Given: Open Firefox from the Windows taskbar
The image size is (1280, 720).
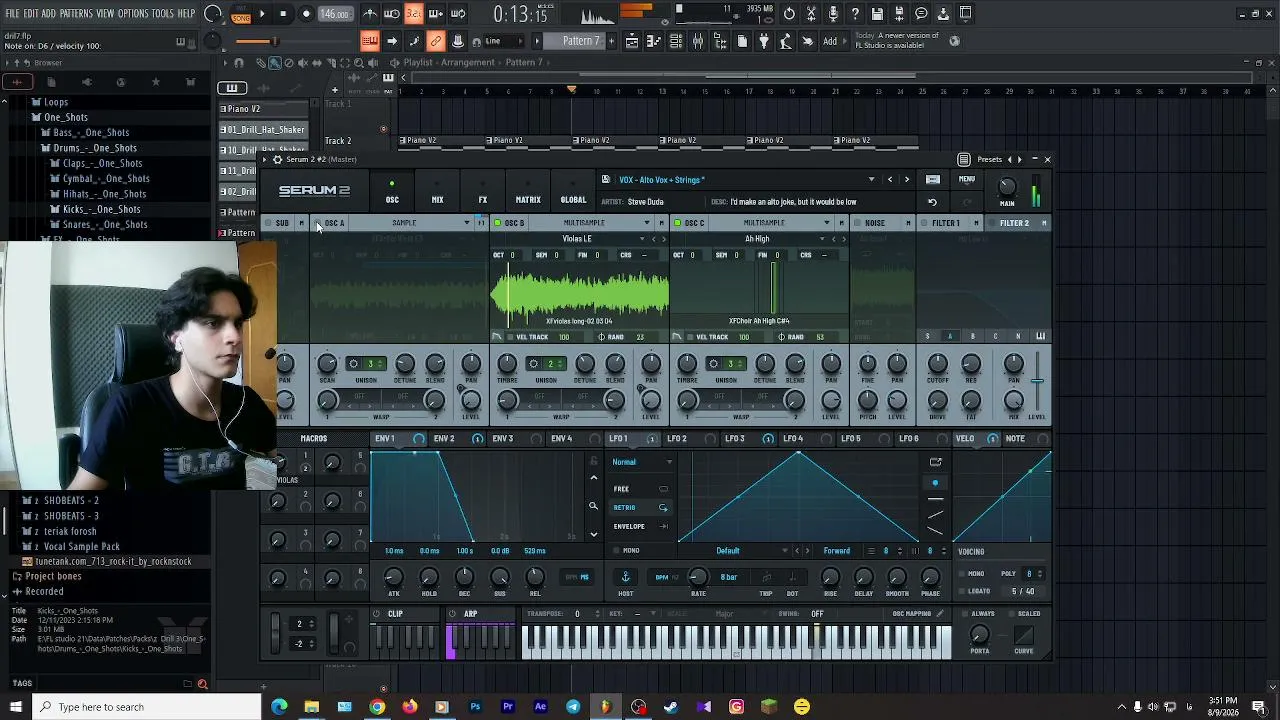Looking at the screenshot, I should pos(410,707).
